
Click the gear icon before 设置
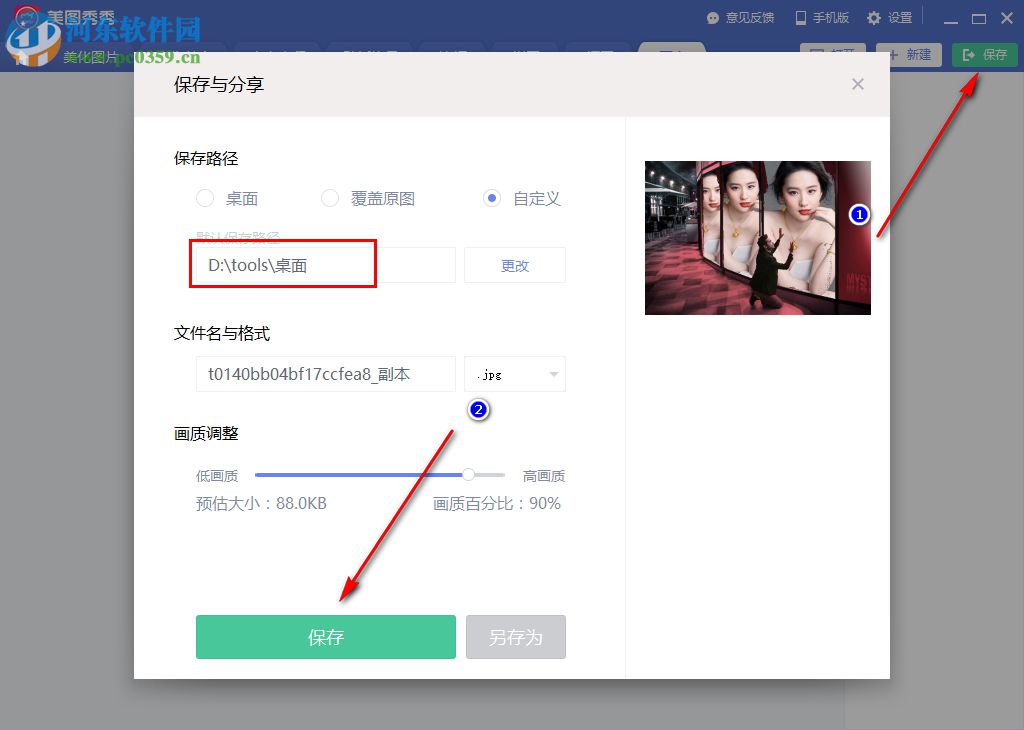pos(875,17)
